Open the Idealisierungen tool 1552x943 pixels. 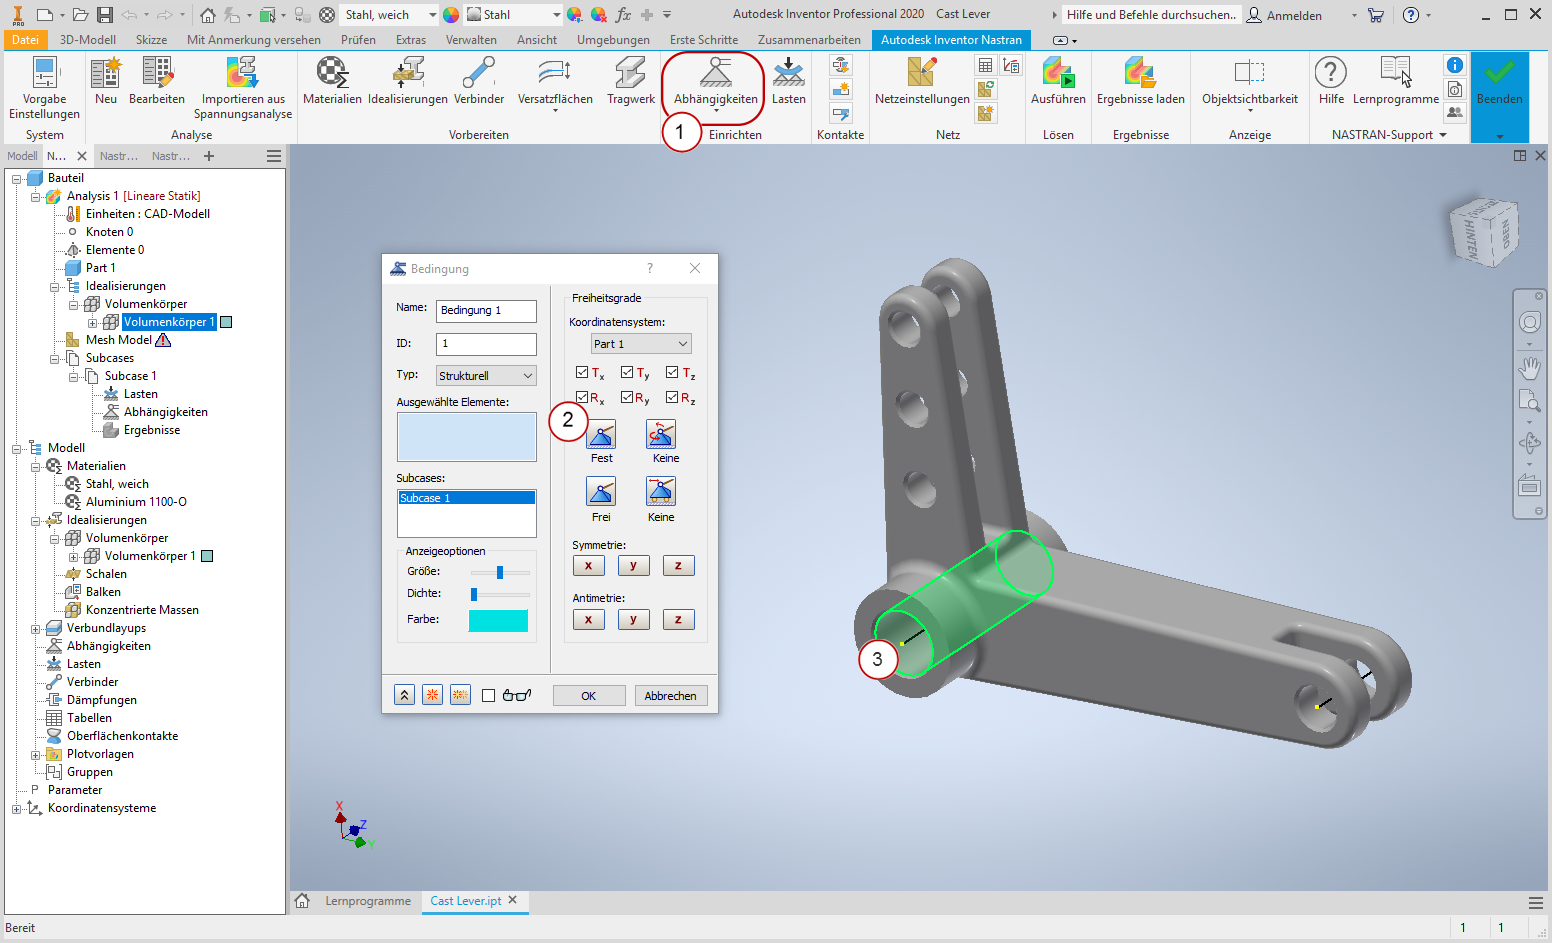click(408, 81)
